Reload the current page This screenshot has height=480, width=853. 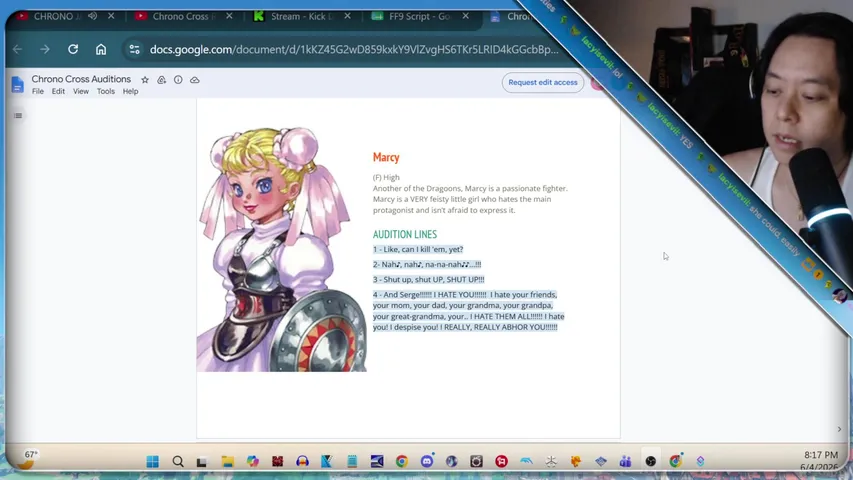coord(73,50)
